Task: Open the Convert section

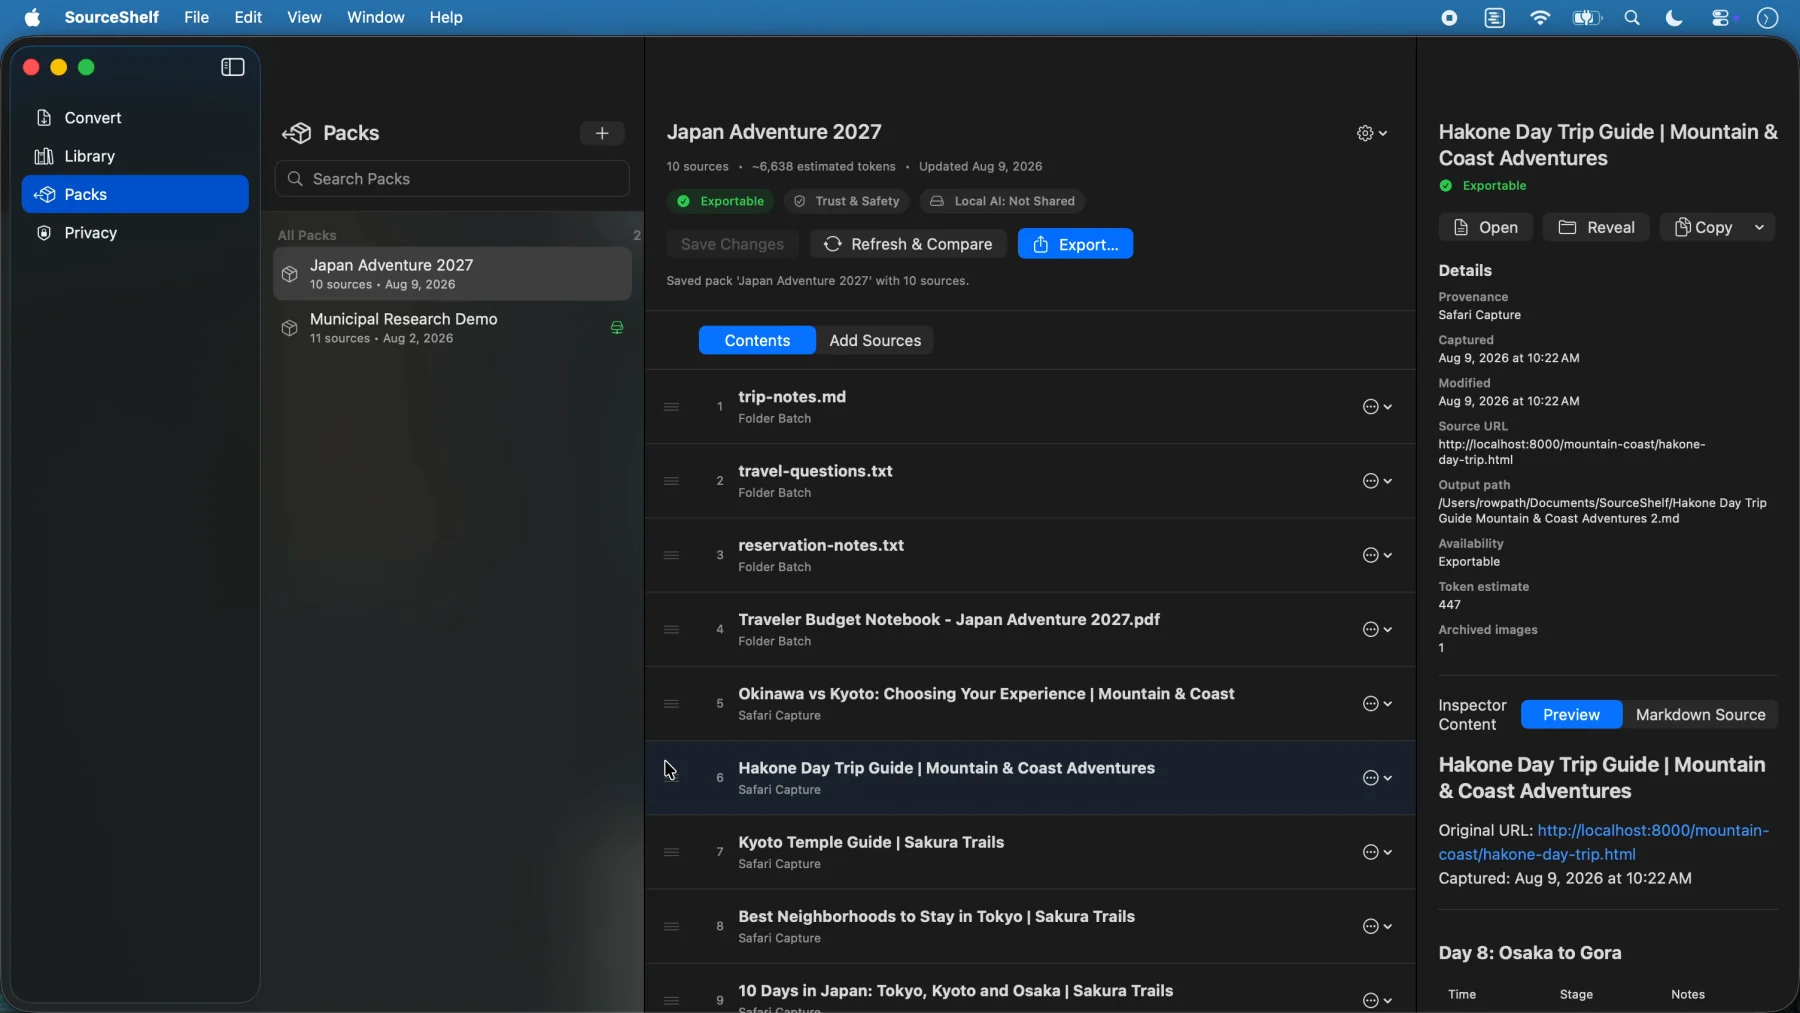Action: click(135, 118)
